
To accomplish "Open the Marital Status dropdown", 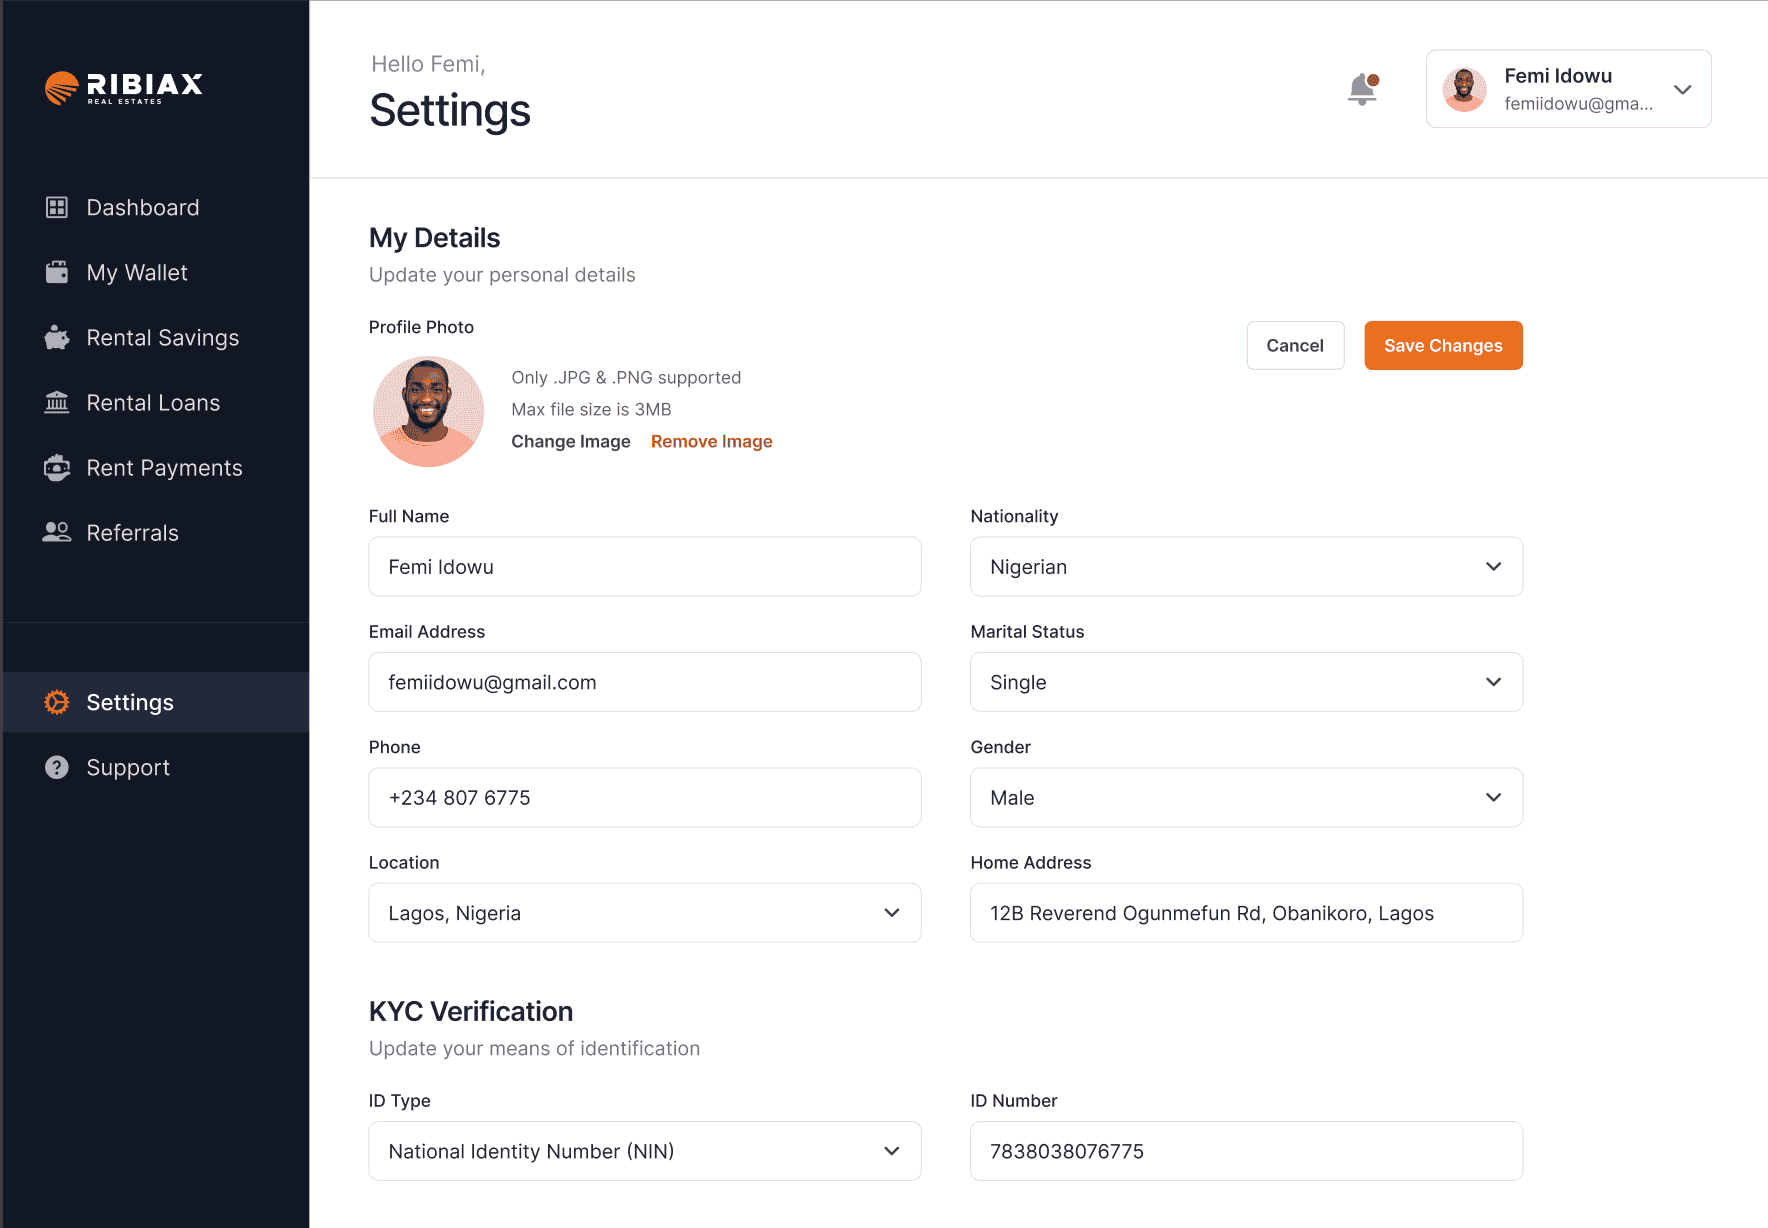I will pos(1246,682).
